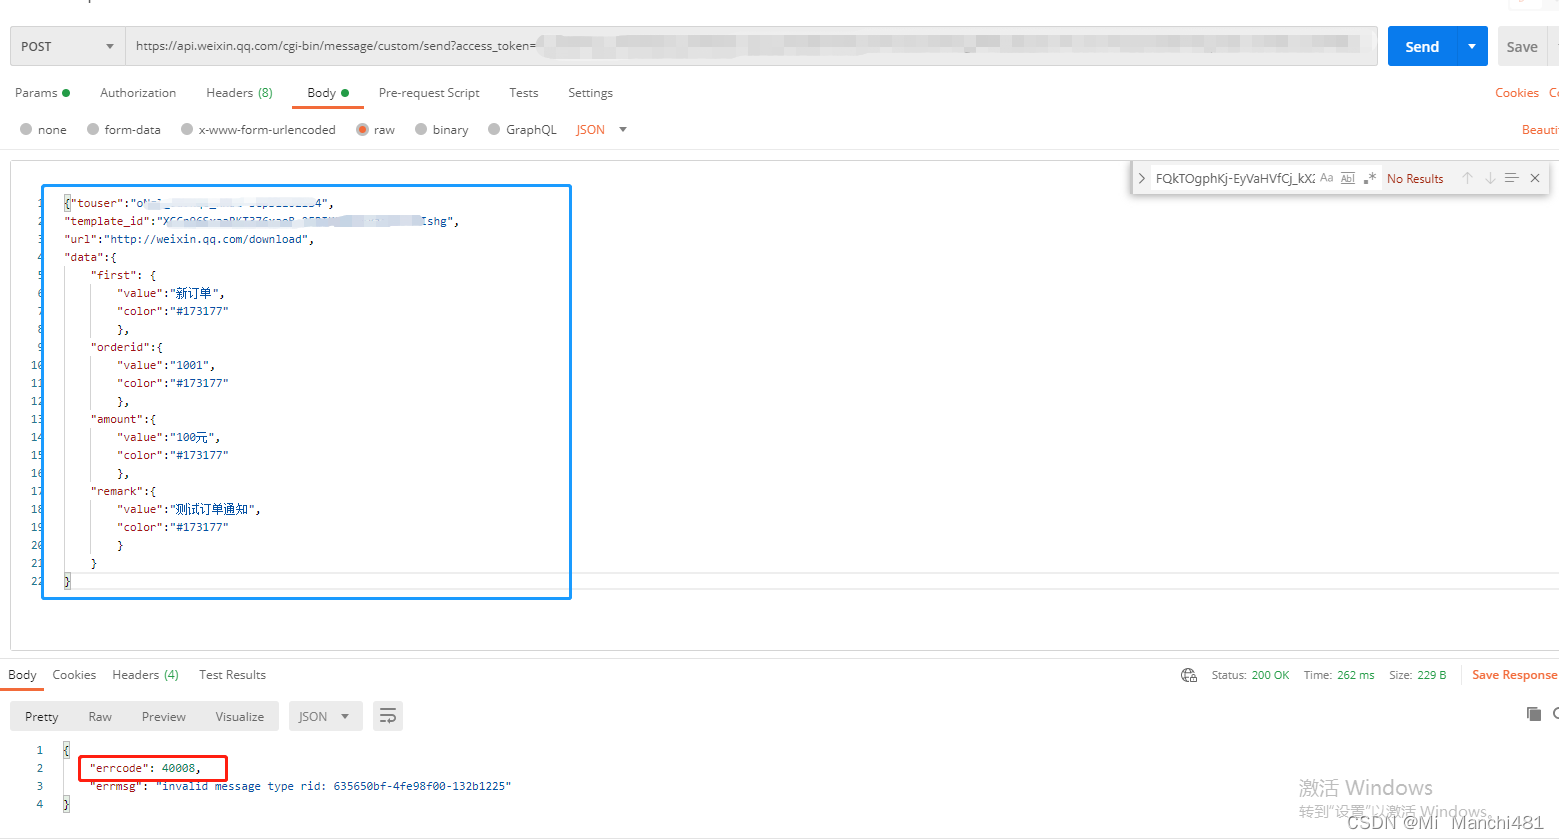The image size is (1559, 839).
Task: Click the 200 OK status value
Action: (x=1270, y=675)
